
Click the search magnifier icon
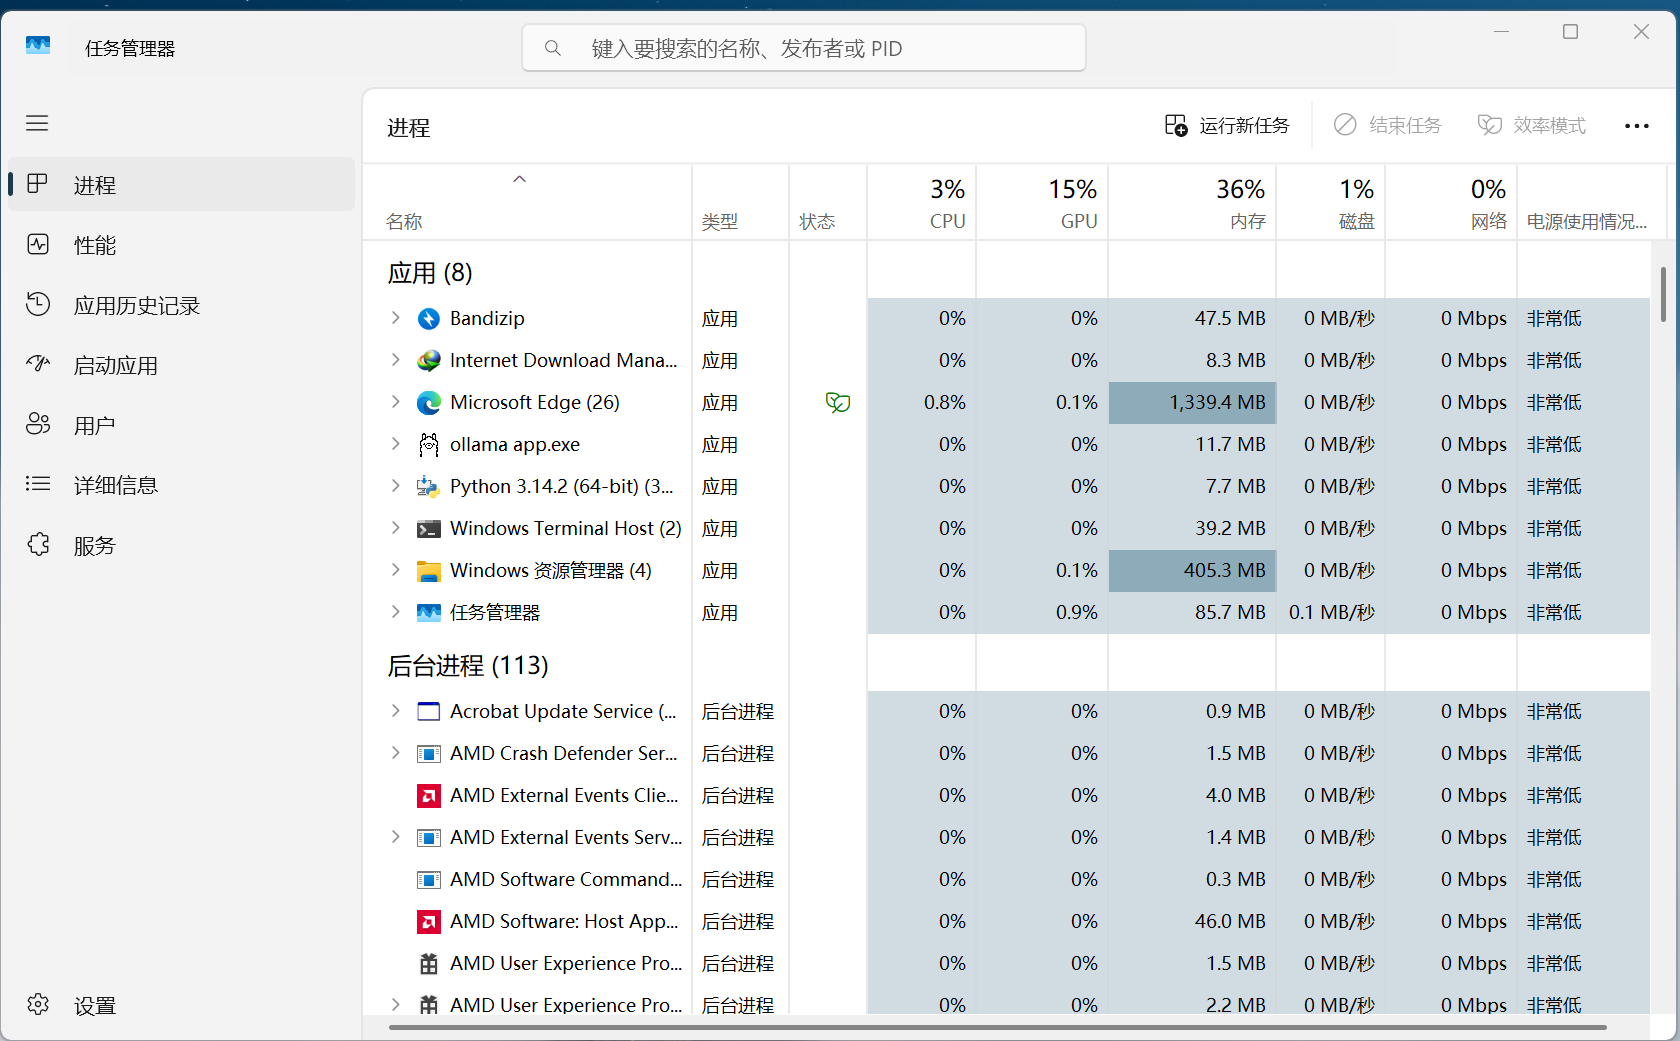(x=553, y=48)
